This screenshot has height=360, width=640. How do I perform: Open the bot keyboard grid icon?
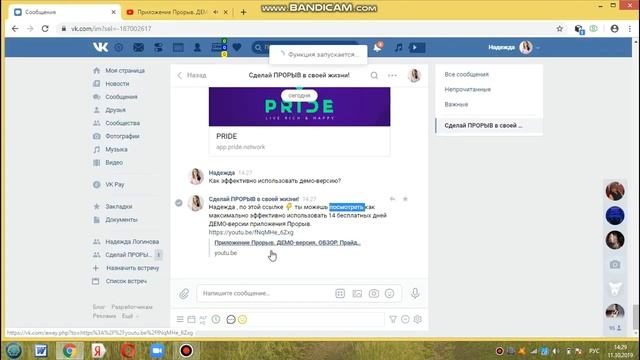coord(340,293)
